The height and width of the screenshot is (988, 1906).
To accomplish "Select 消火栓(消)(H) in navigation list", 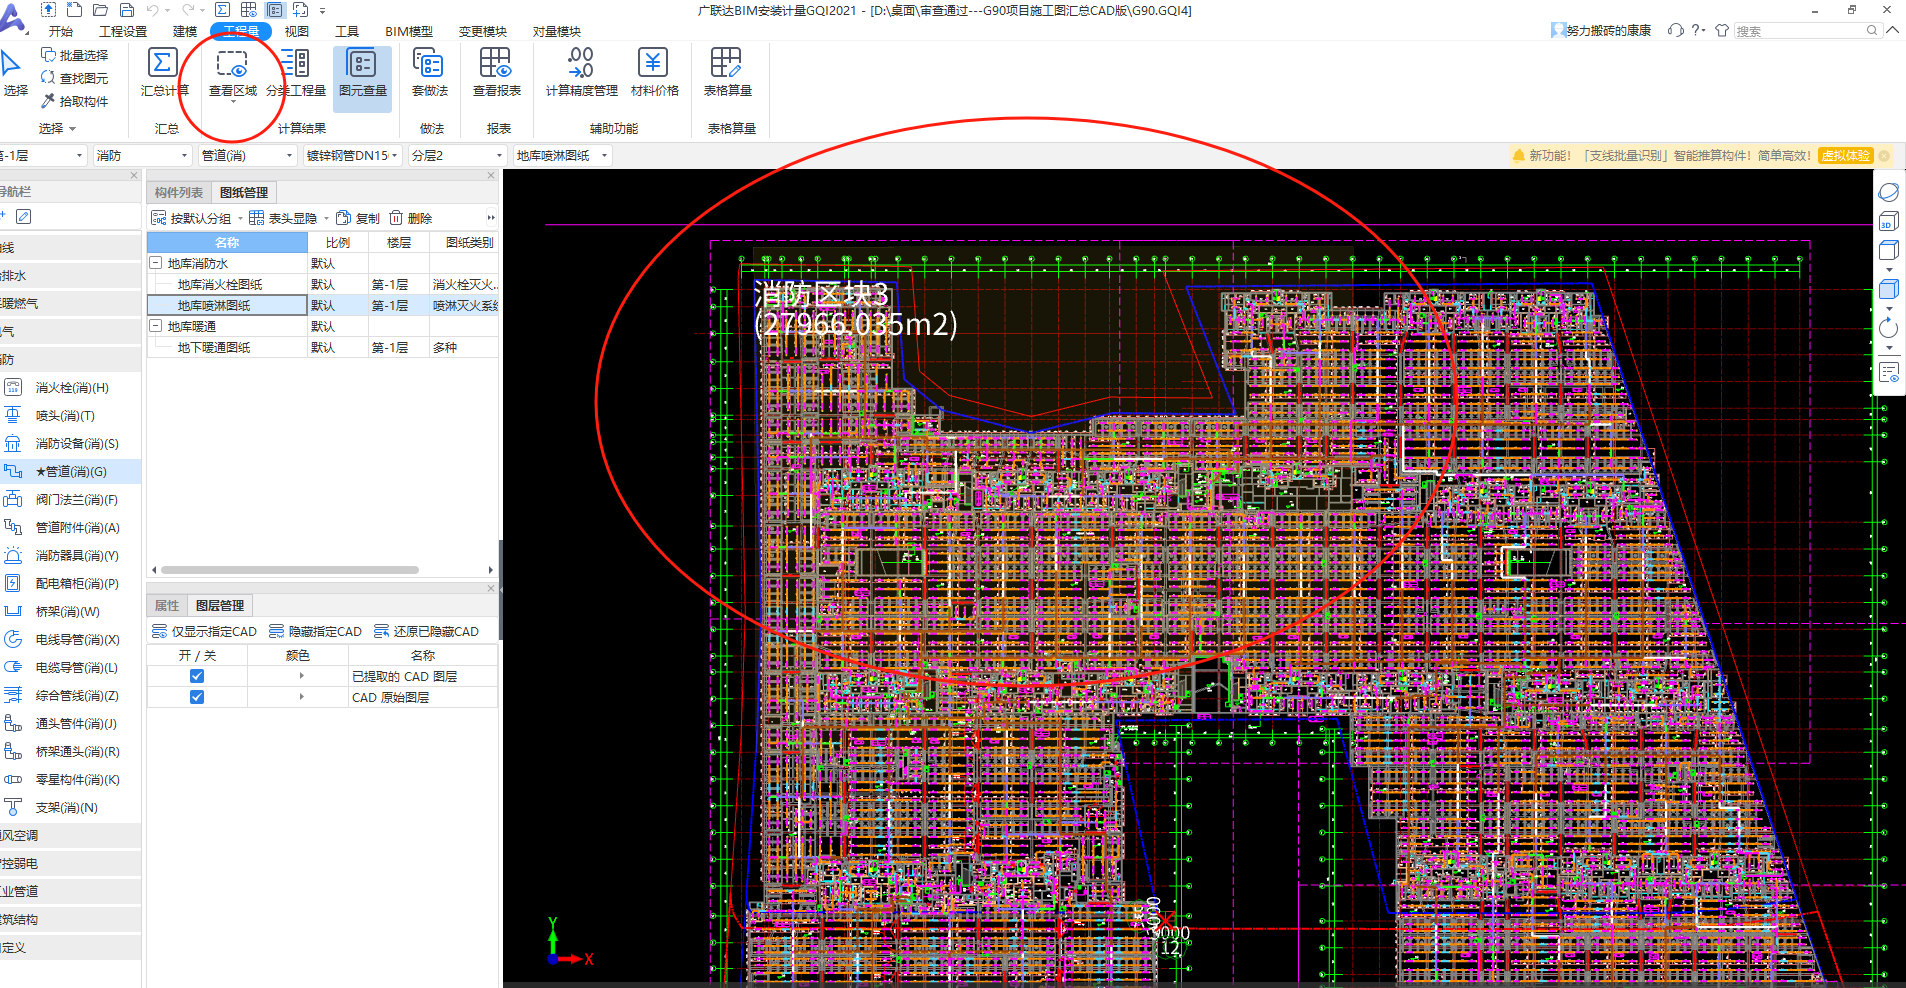I will click(x=72, y=388).
